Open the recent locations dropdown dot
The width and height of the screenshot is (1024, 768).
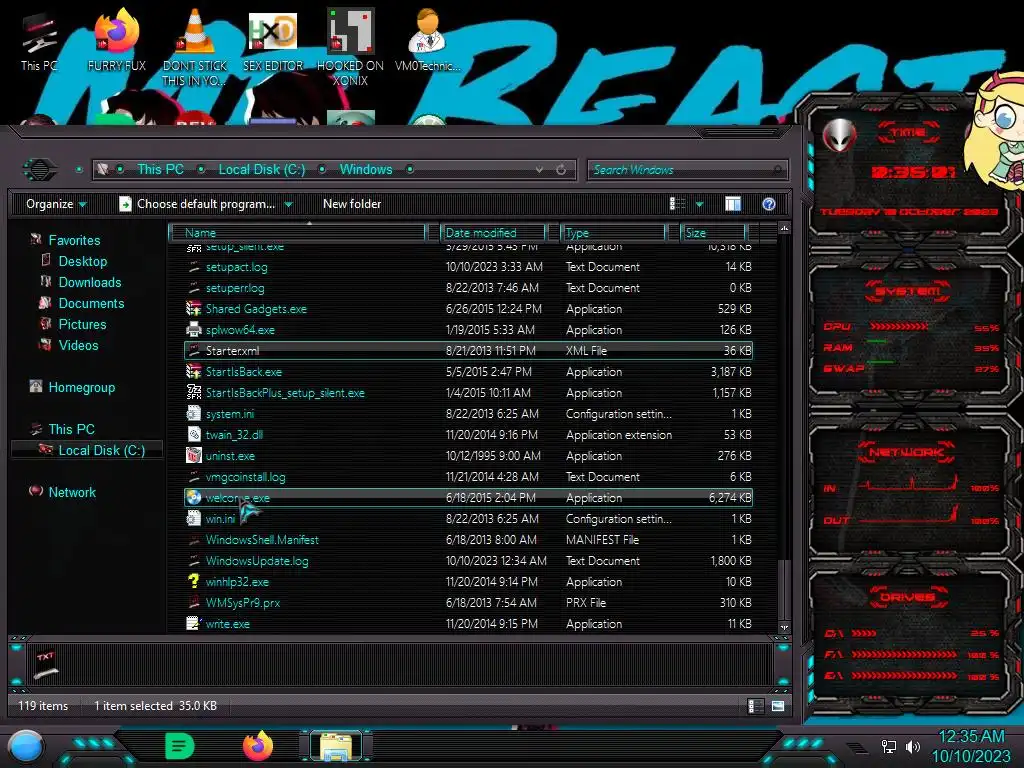click(x=79, y=170)
